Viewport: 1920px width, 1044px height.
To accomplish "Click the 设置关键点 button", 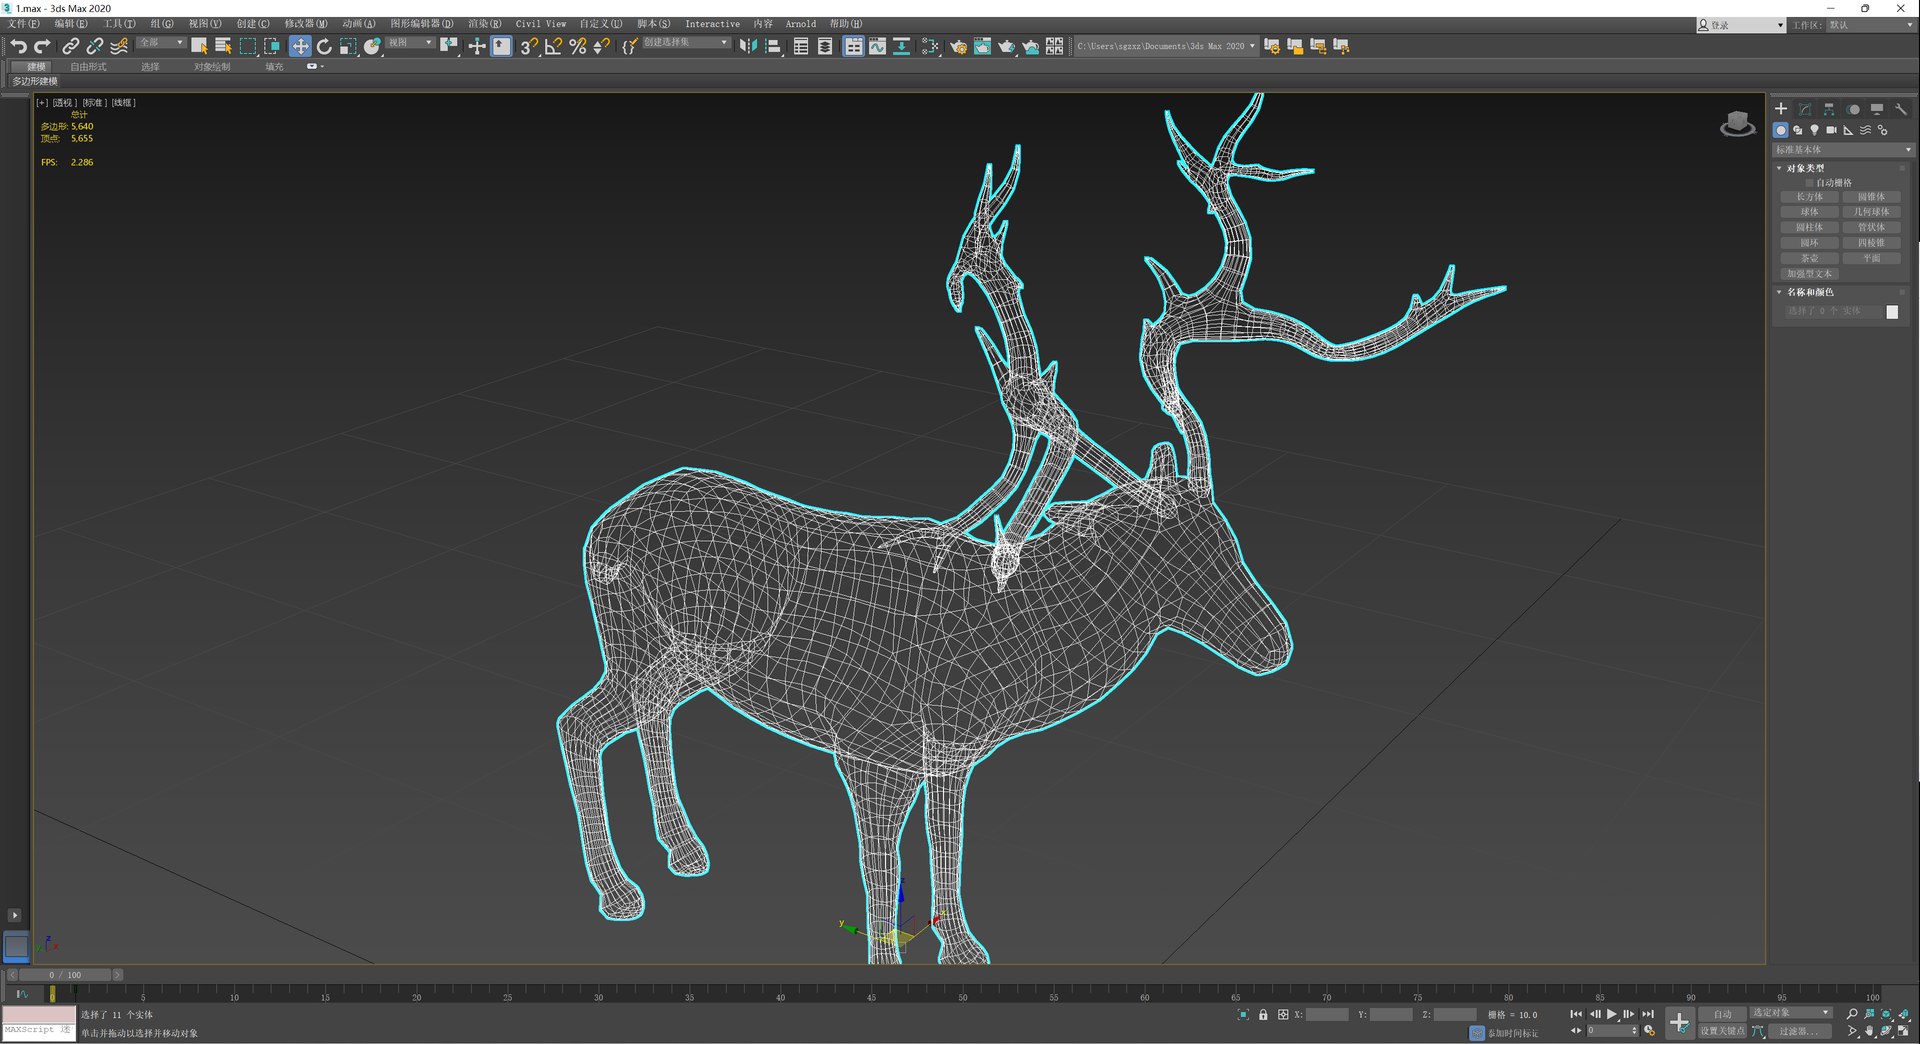I will (x=1722, y=1031).
